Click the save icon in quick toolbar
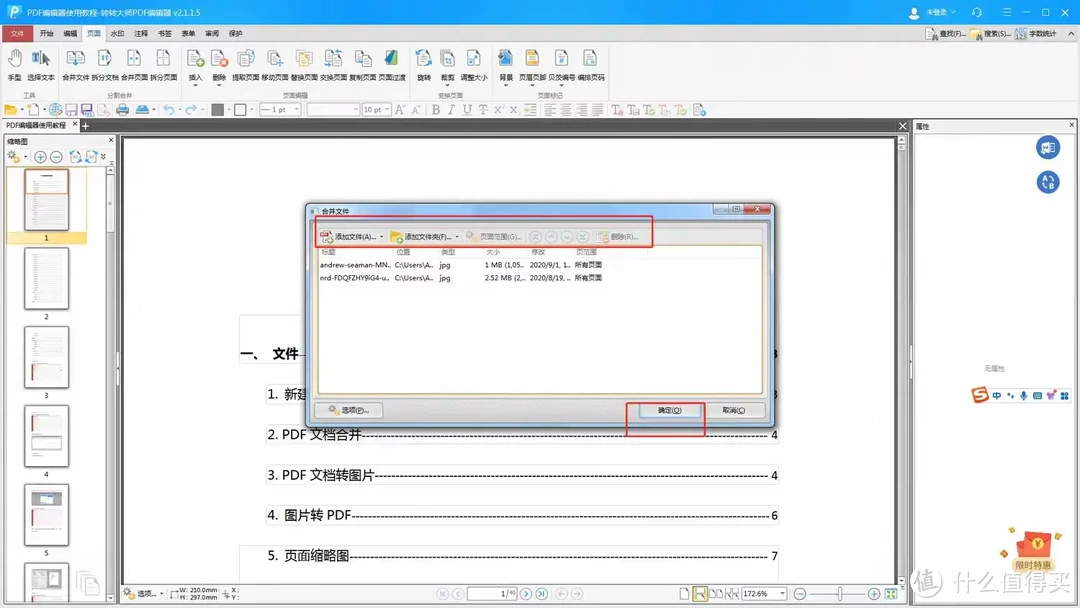This screenshot has width=1080, height=608. click(x=71, y=109)
